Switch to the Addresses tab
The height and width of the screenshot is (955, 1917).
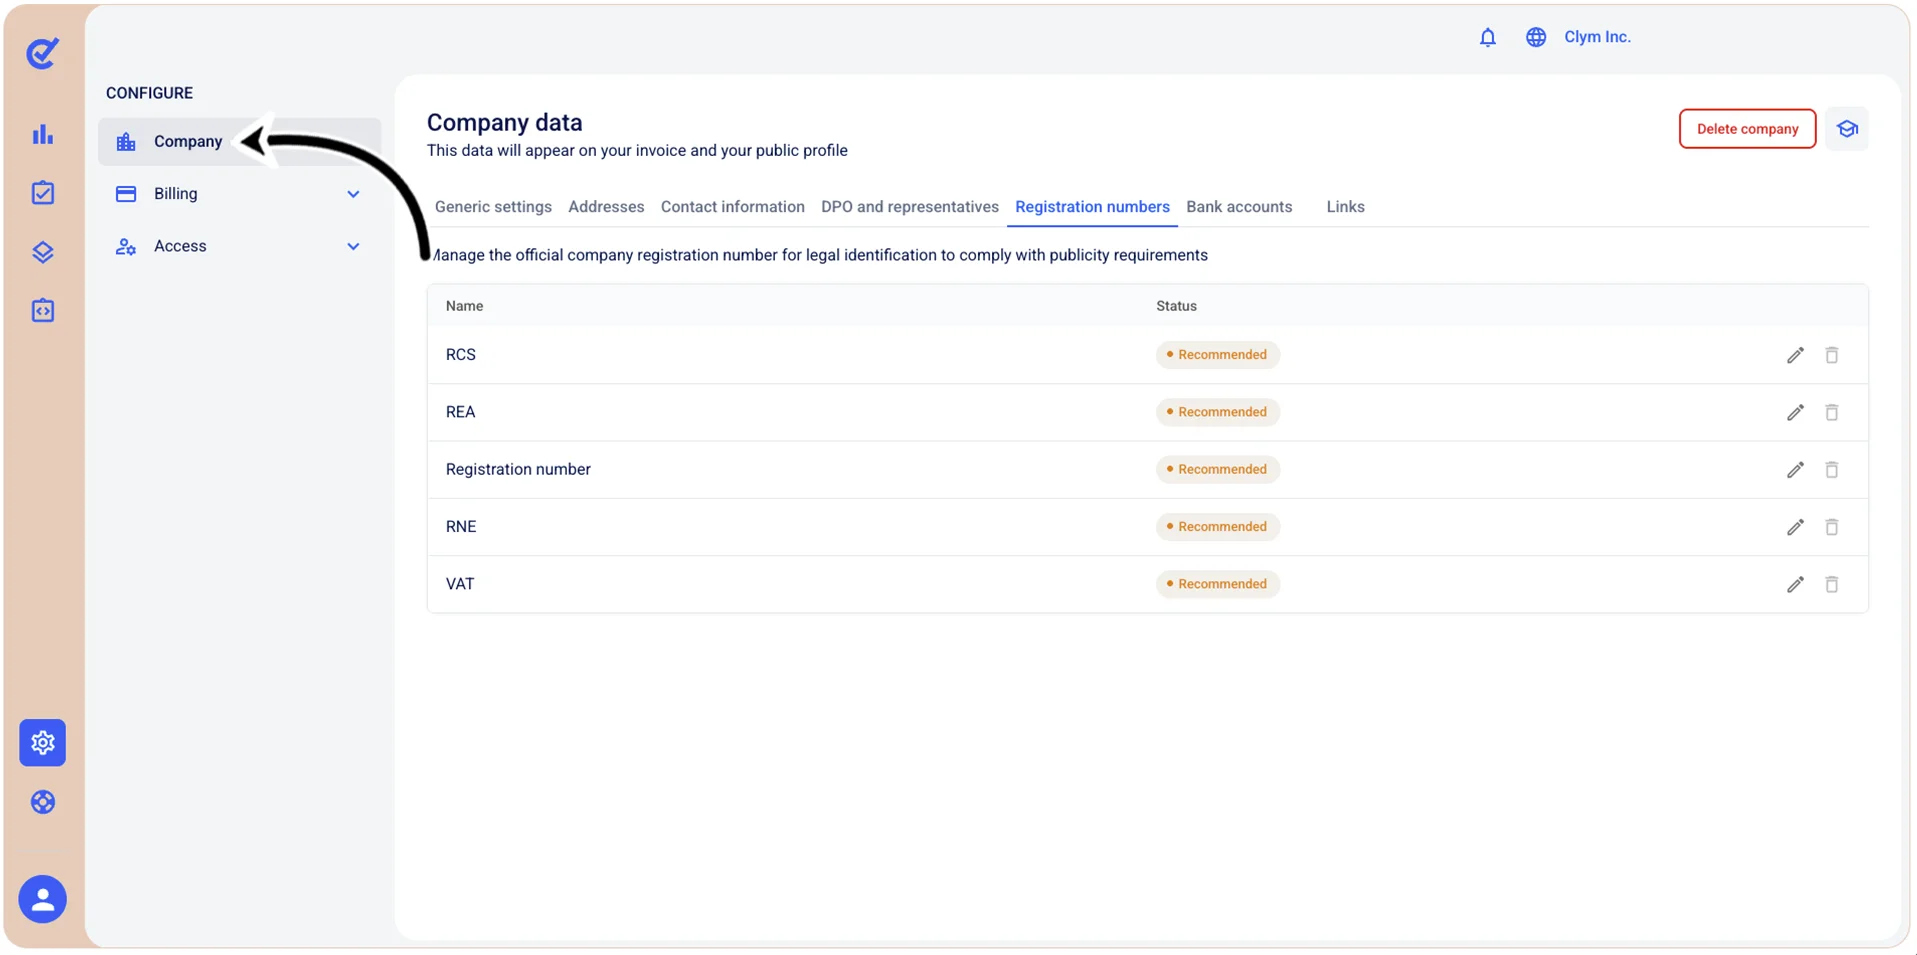pos(606,207)
